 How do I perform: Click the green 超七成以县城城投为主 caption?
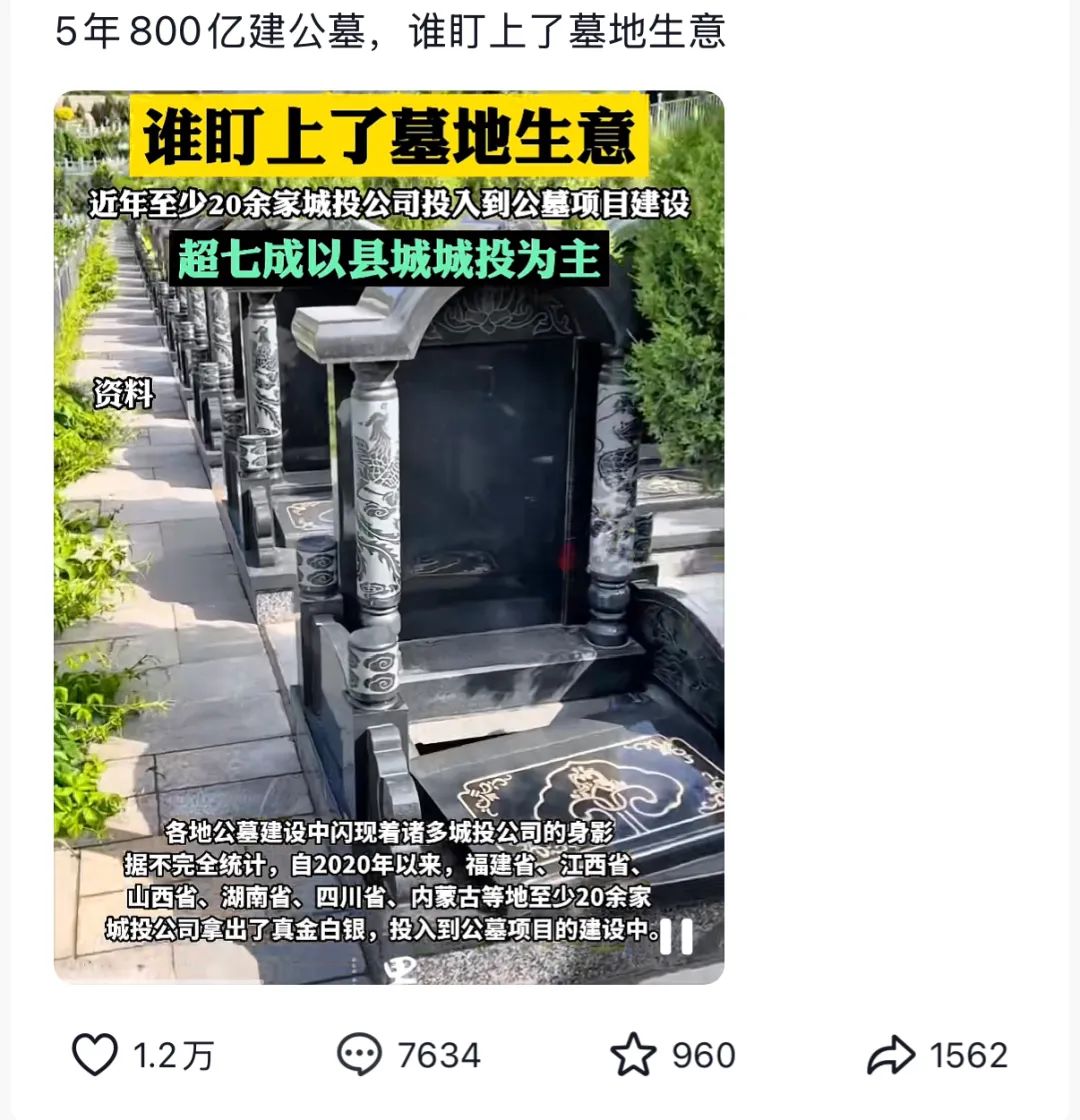pos(389,259)
